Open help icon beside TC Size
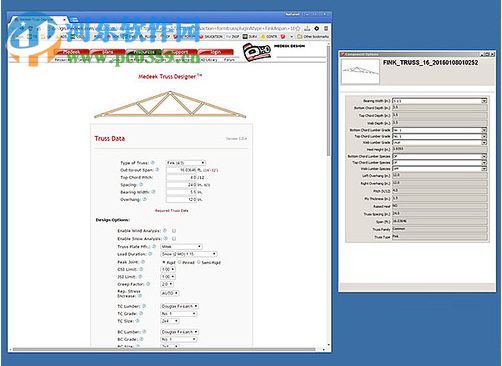 (x=137, y=321)
